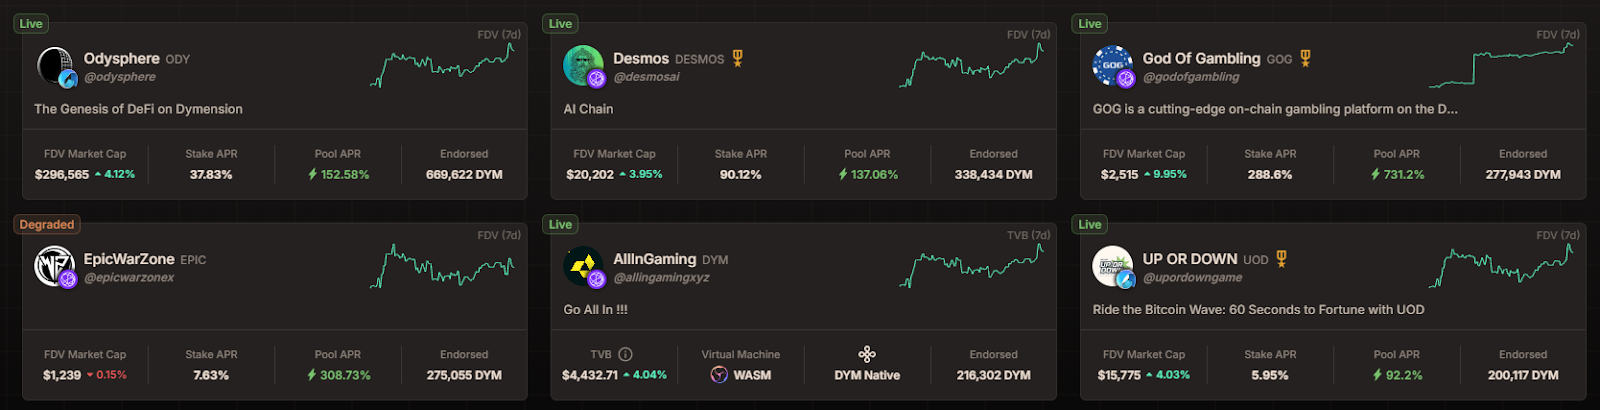The width and height of the screenshot is (1600, 410).
Task: Click the Desmos project logo
Action: (x=584, y=66)
